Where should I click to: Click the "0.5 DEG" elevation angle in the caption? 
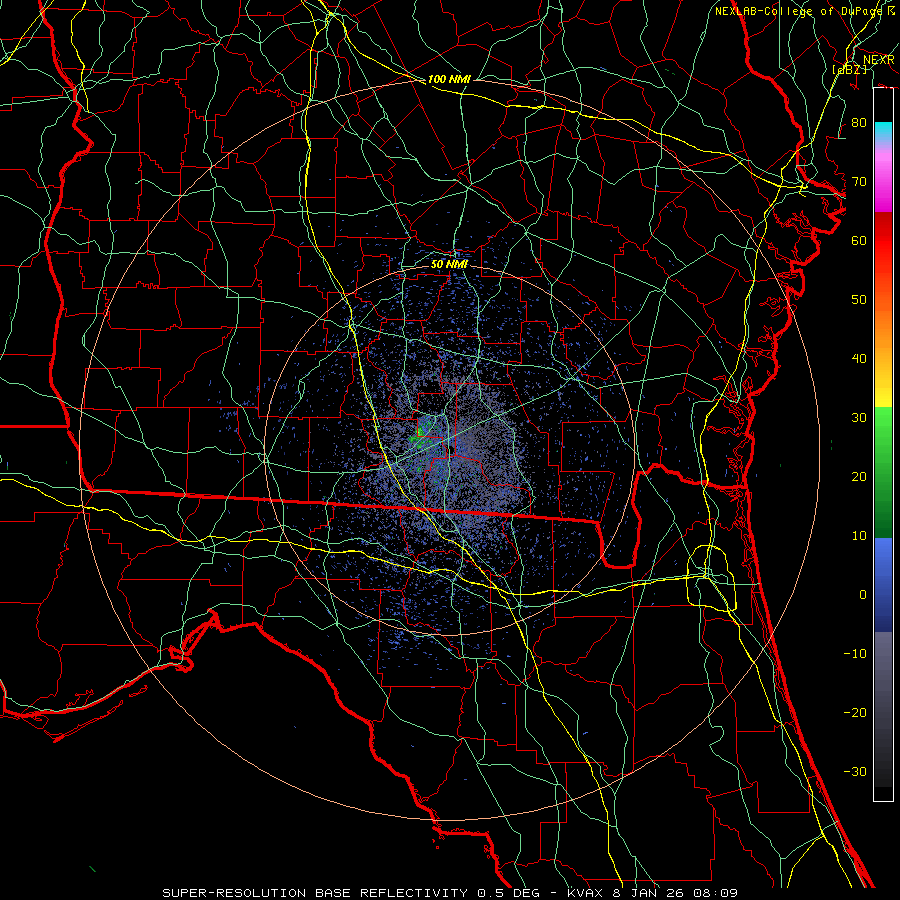point(509,893)
